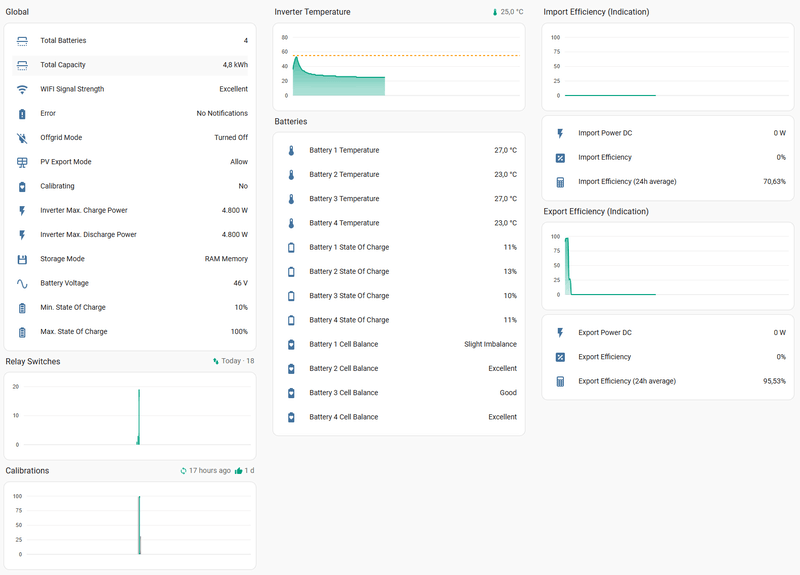This screenshot has height=575, width=800.
Task: Click the Relay Switches graph spike
Action: (138, 416)
